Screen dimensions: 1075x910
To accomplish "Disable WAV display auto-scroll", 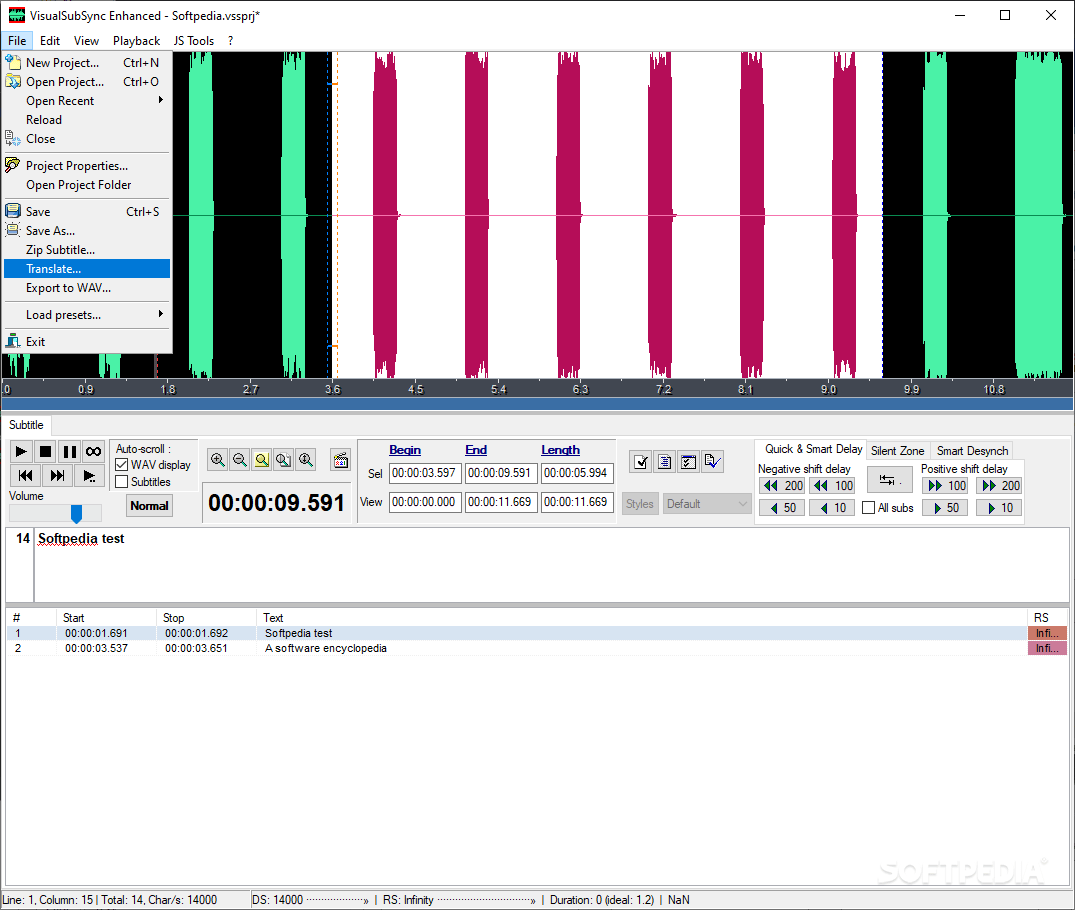I will [121, 463].
